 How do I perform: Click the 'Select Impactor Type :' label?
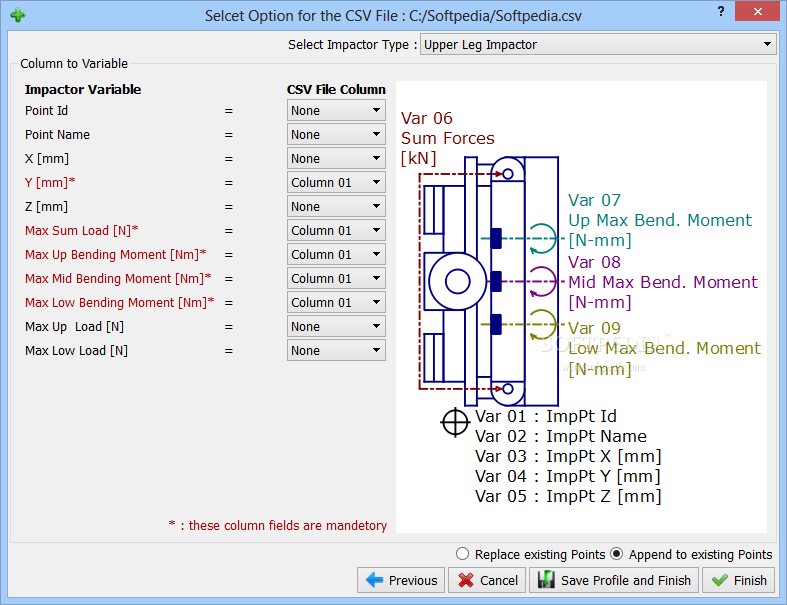352,45
